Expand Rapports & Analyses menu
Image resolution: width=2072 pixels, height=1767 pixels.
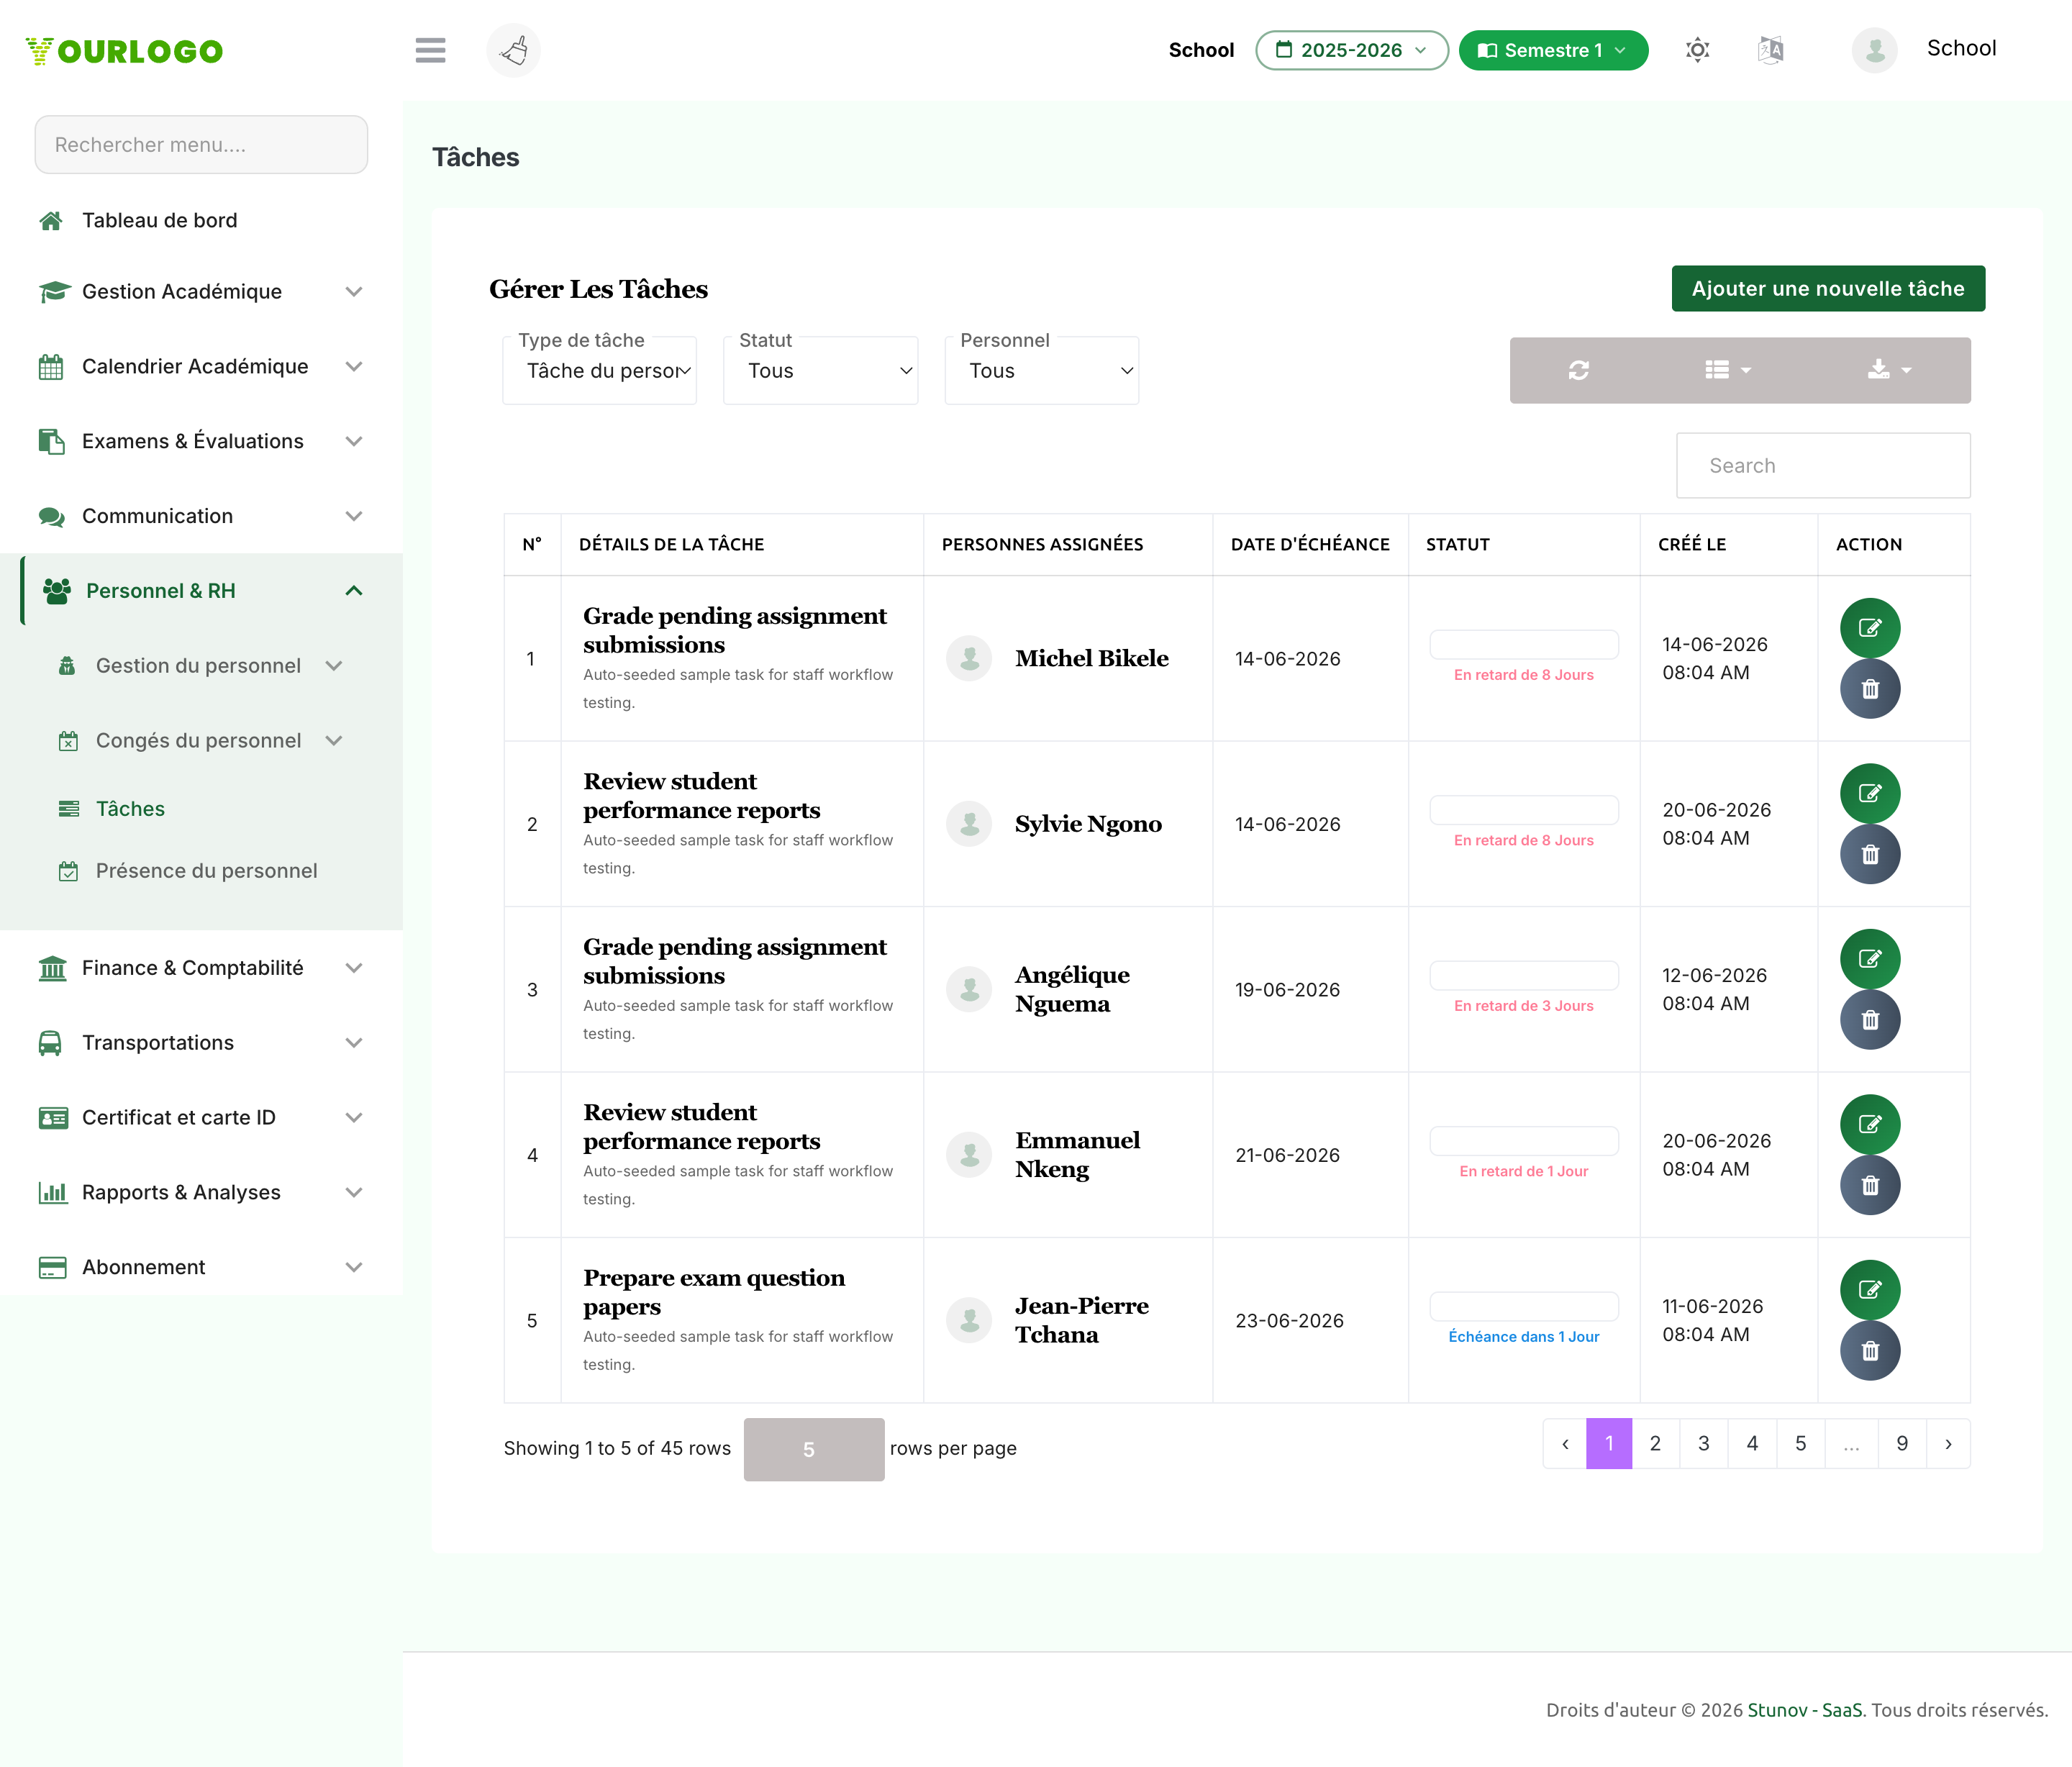pos(201,1193)
